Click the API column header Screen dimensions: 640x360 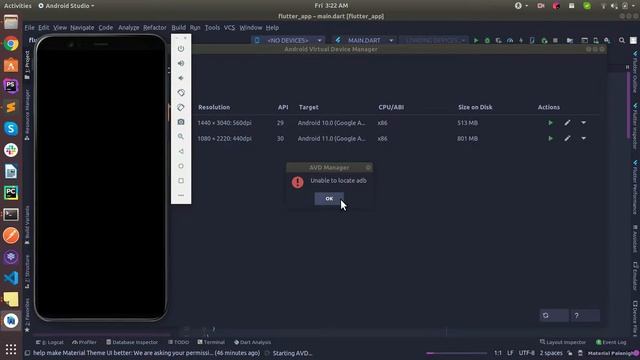click(283, 107)
